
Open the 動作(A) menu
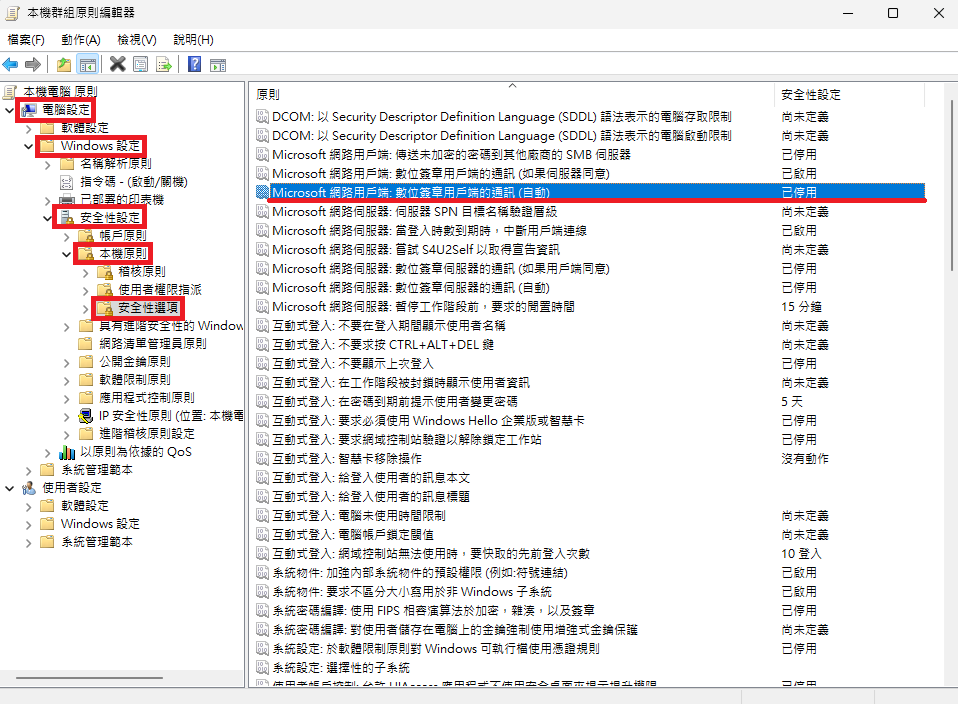tap(80, 40)
